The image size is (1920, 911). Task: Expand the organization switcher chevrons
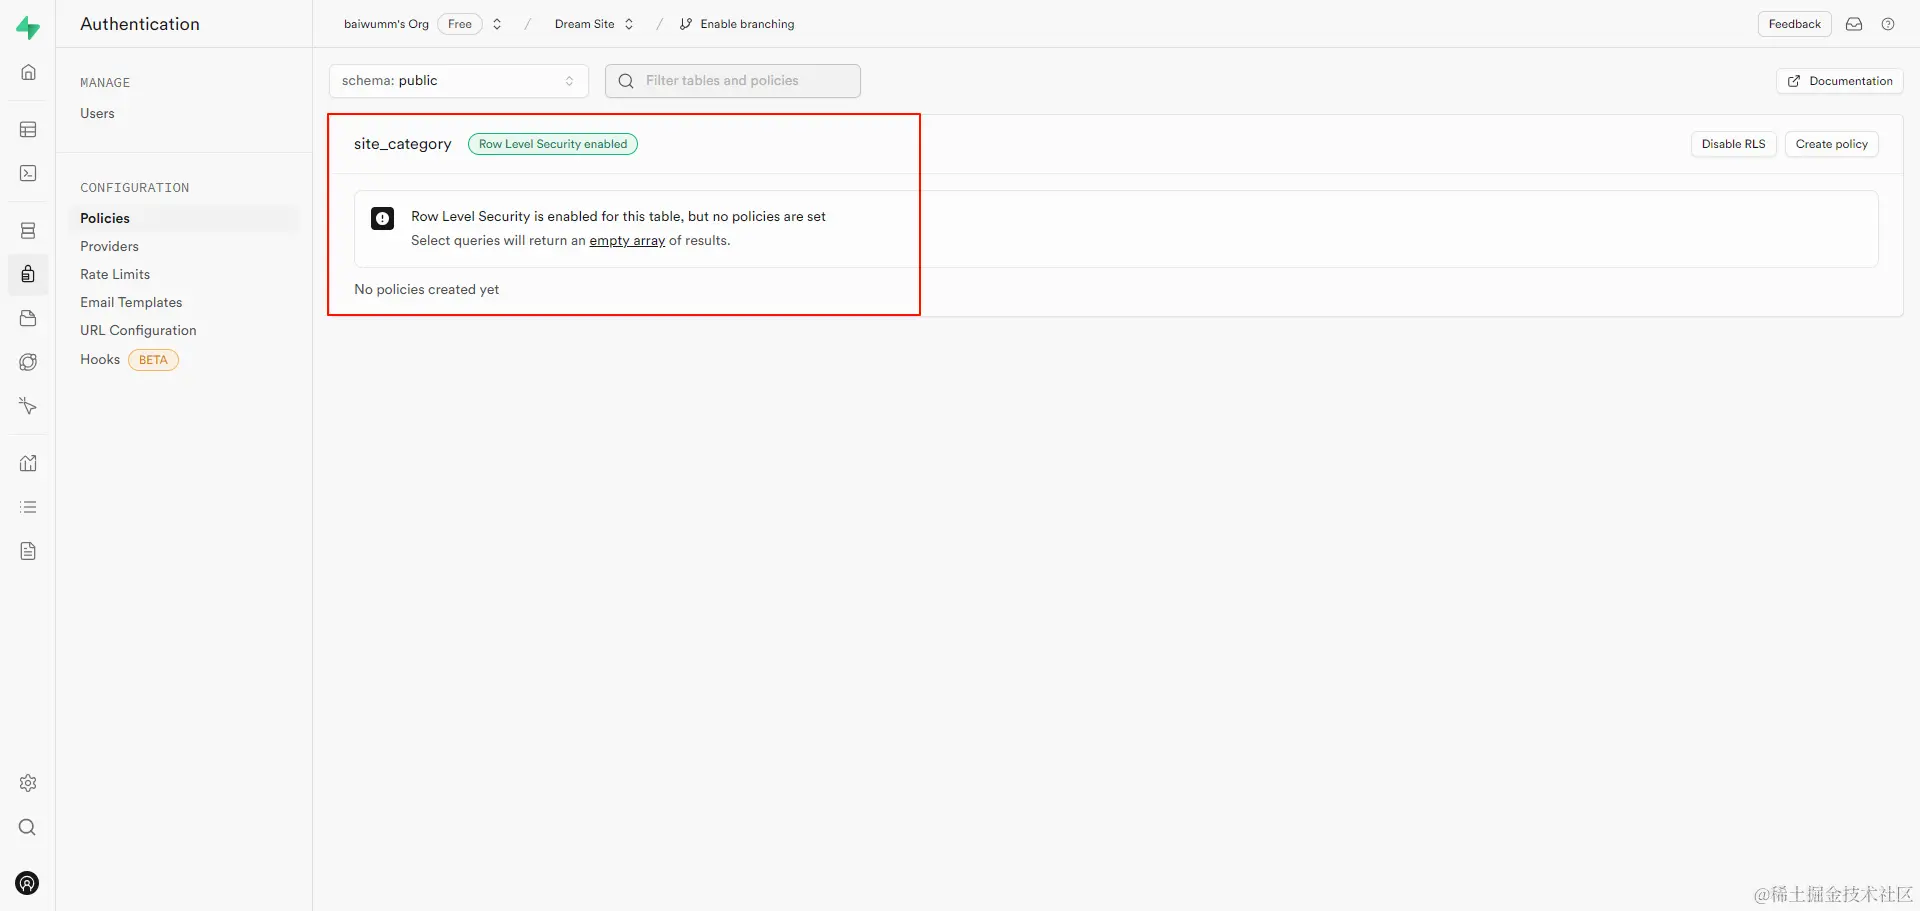click(x=497, y=24)
